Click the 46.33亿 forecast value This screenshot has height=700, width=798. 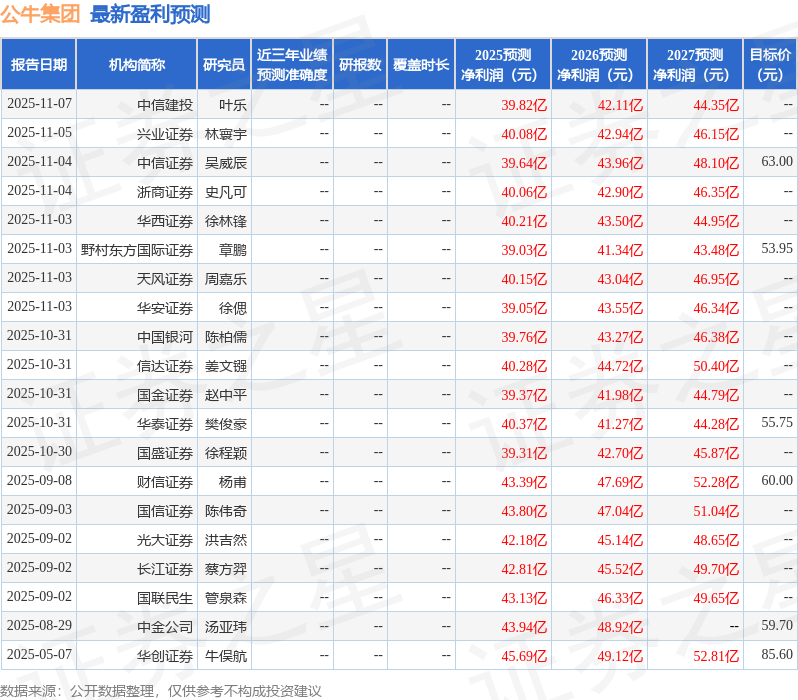pos(620,598)
